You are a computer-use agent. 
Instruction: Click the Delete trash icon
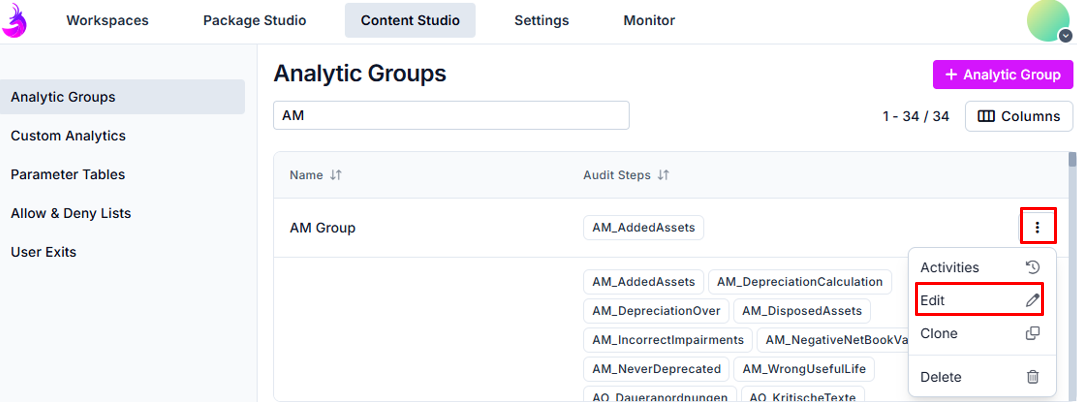1033,377
